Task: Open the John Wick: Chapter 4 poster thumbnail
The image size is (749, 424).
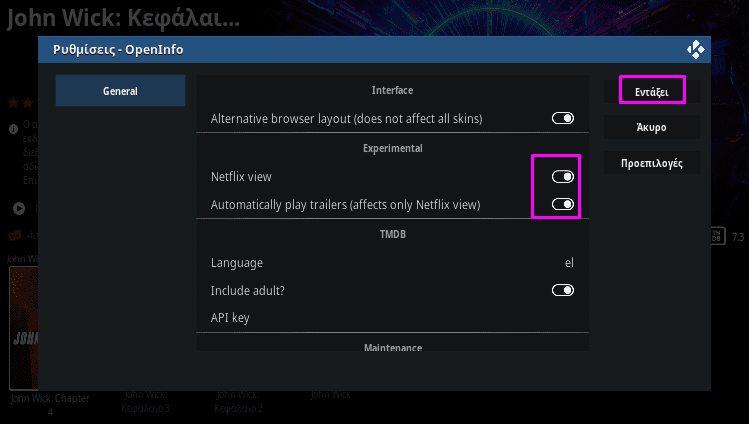Action: click(x=23, y=328)
